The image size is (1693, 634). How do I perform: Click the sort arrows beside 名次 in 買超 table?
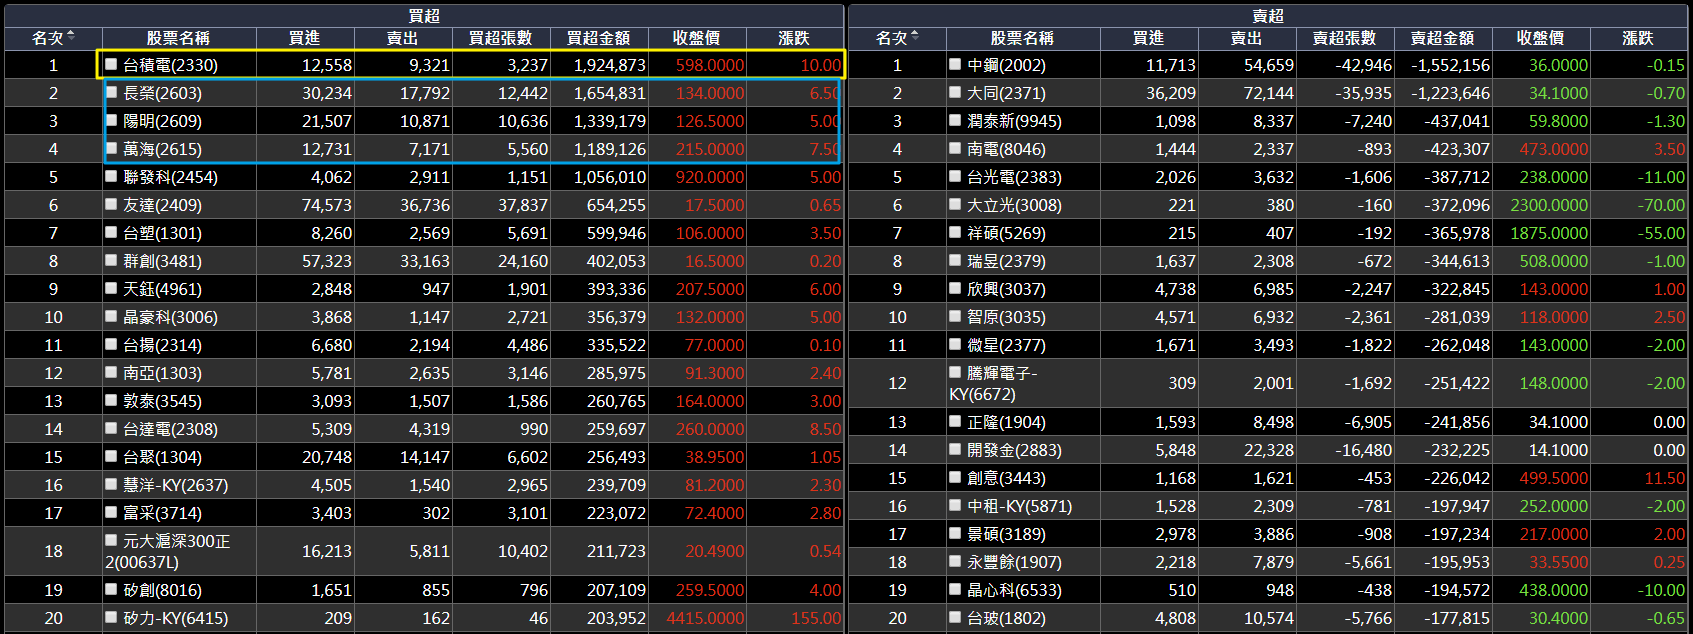71,37
